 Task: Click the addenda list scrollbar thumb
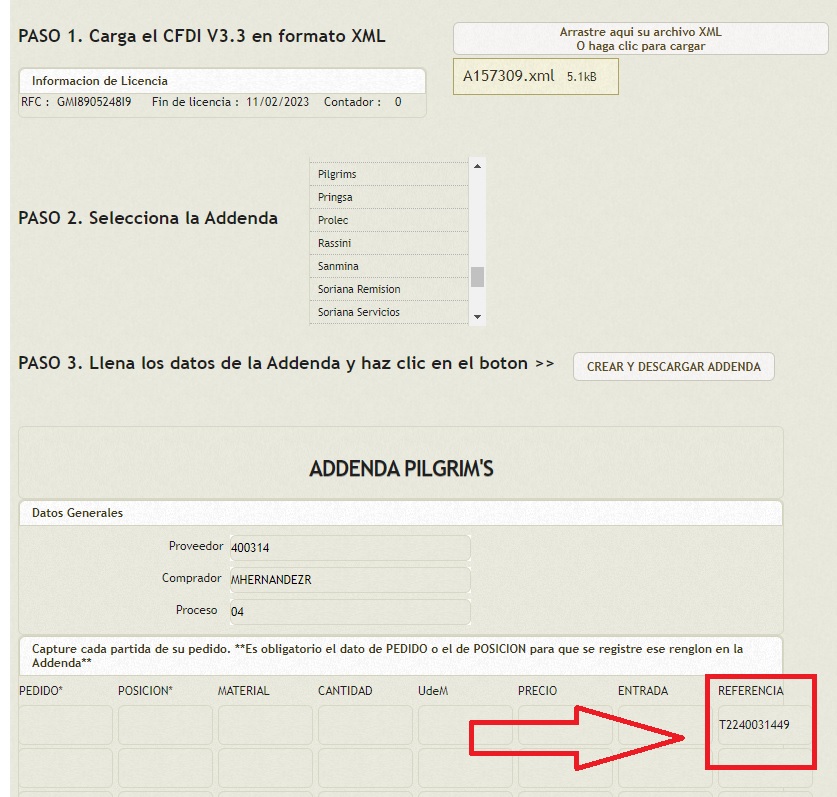pos(477,277)
